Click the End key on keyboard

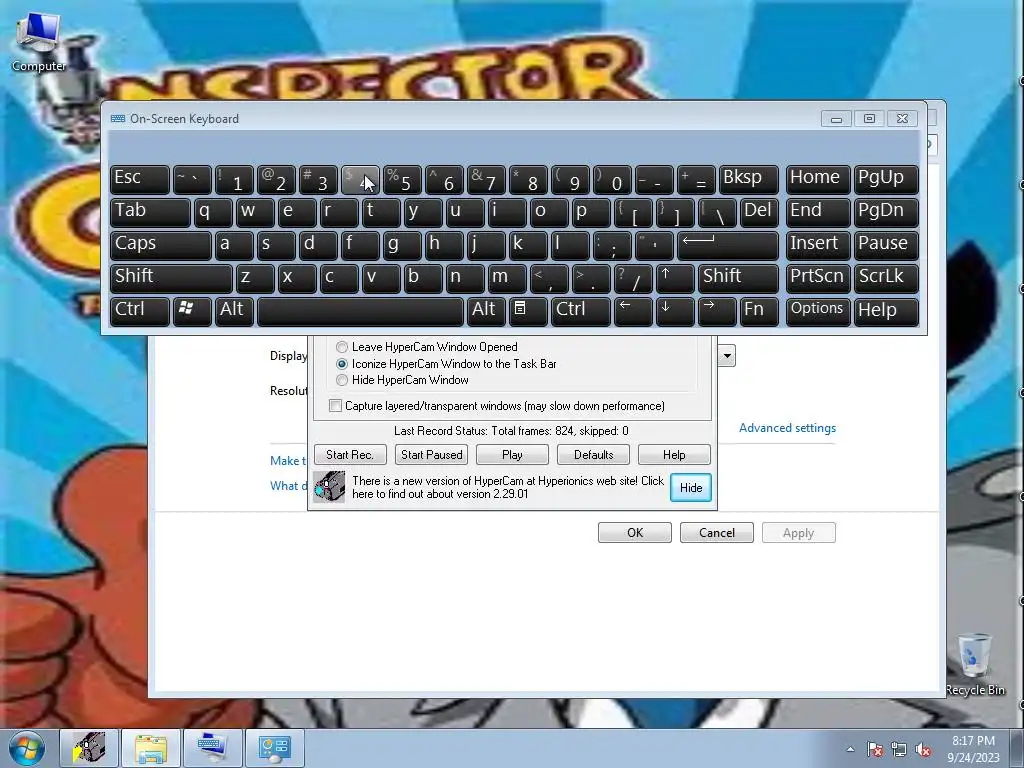(x=818, y=212)
